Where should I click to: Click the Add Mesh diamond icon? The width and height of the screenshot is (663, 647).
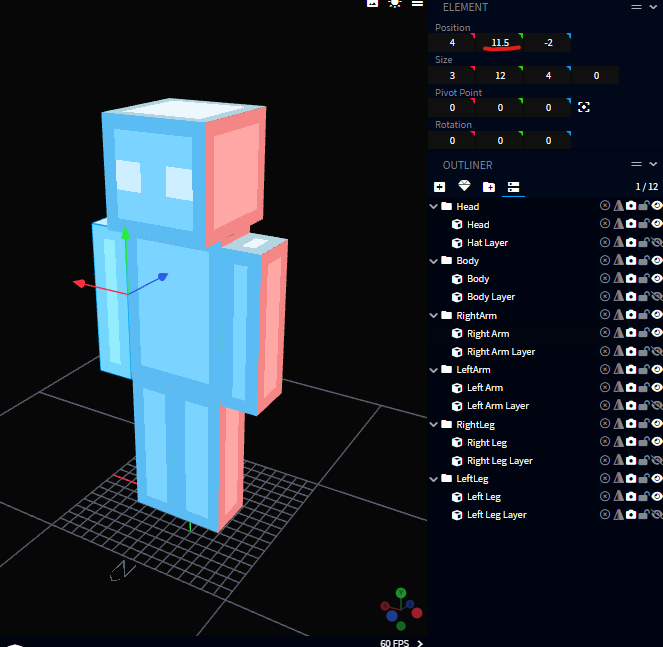[464, 187]
